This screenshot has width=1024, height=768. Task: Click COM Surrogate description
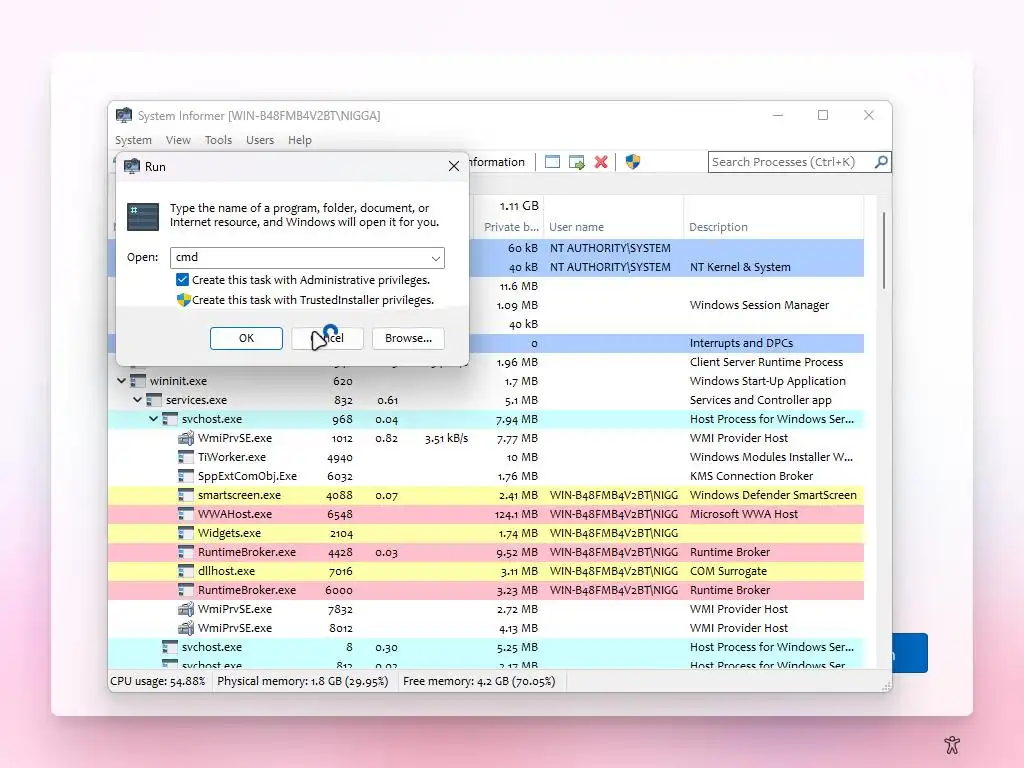[x=728, y=571]
